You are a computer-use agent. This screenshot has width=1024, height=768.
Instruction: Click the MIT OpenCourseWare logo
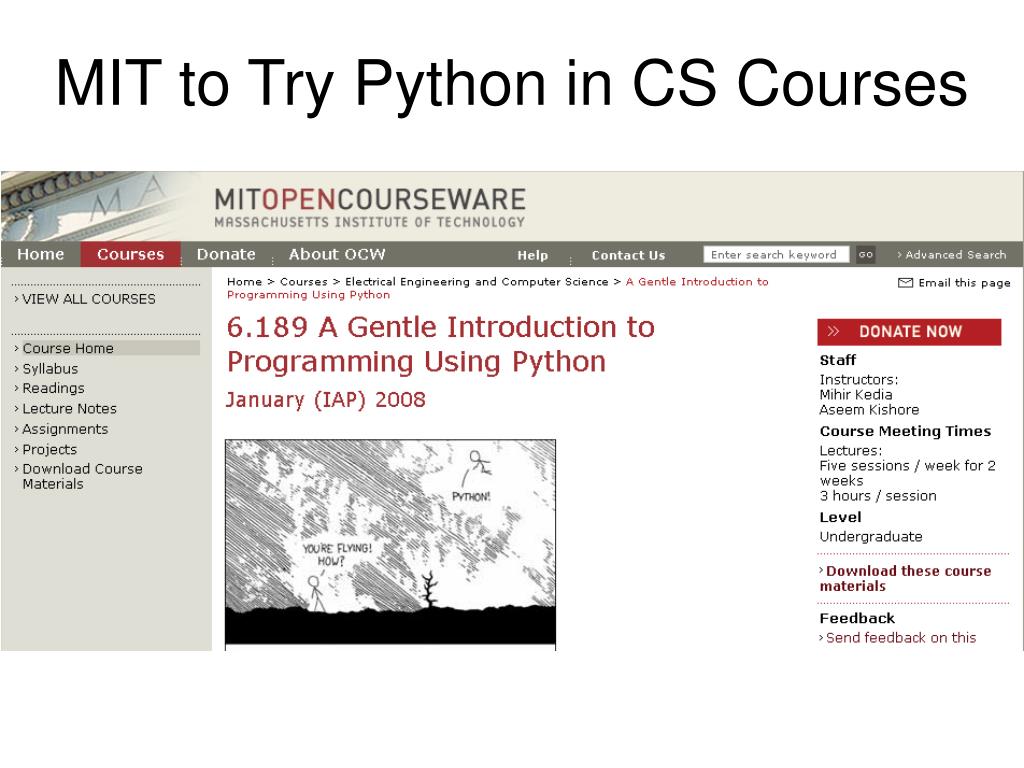(370, 207)
